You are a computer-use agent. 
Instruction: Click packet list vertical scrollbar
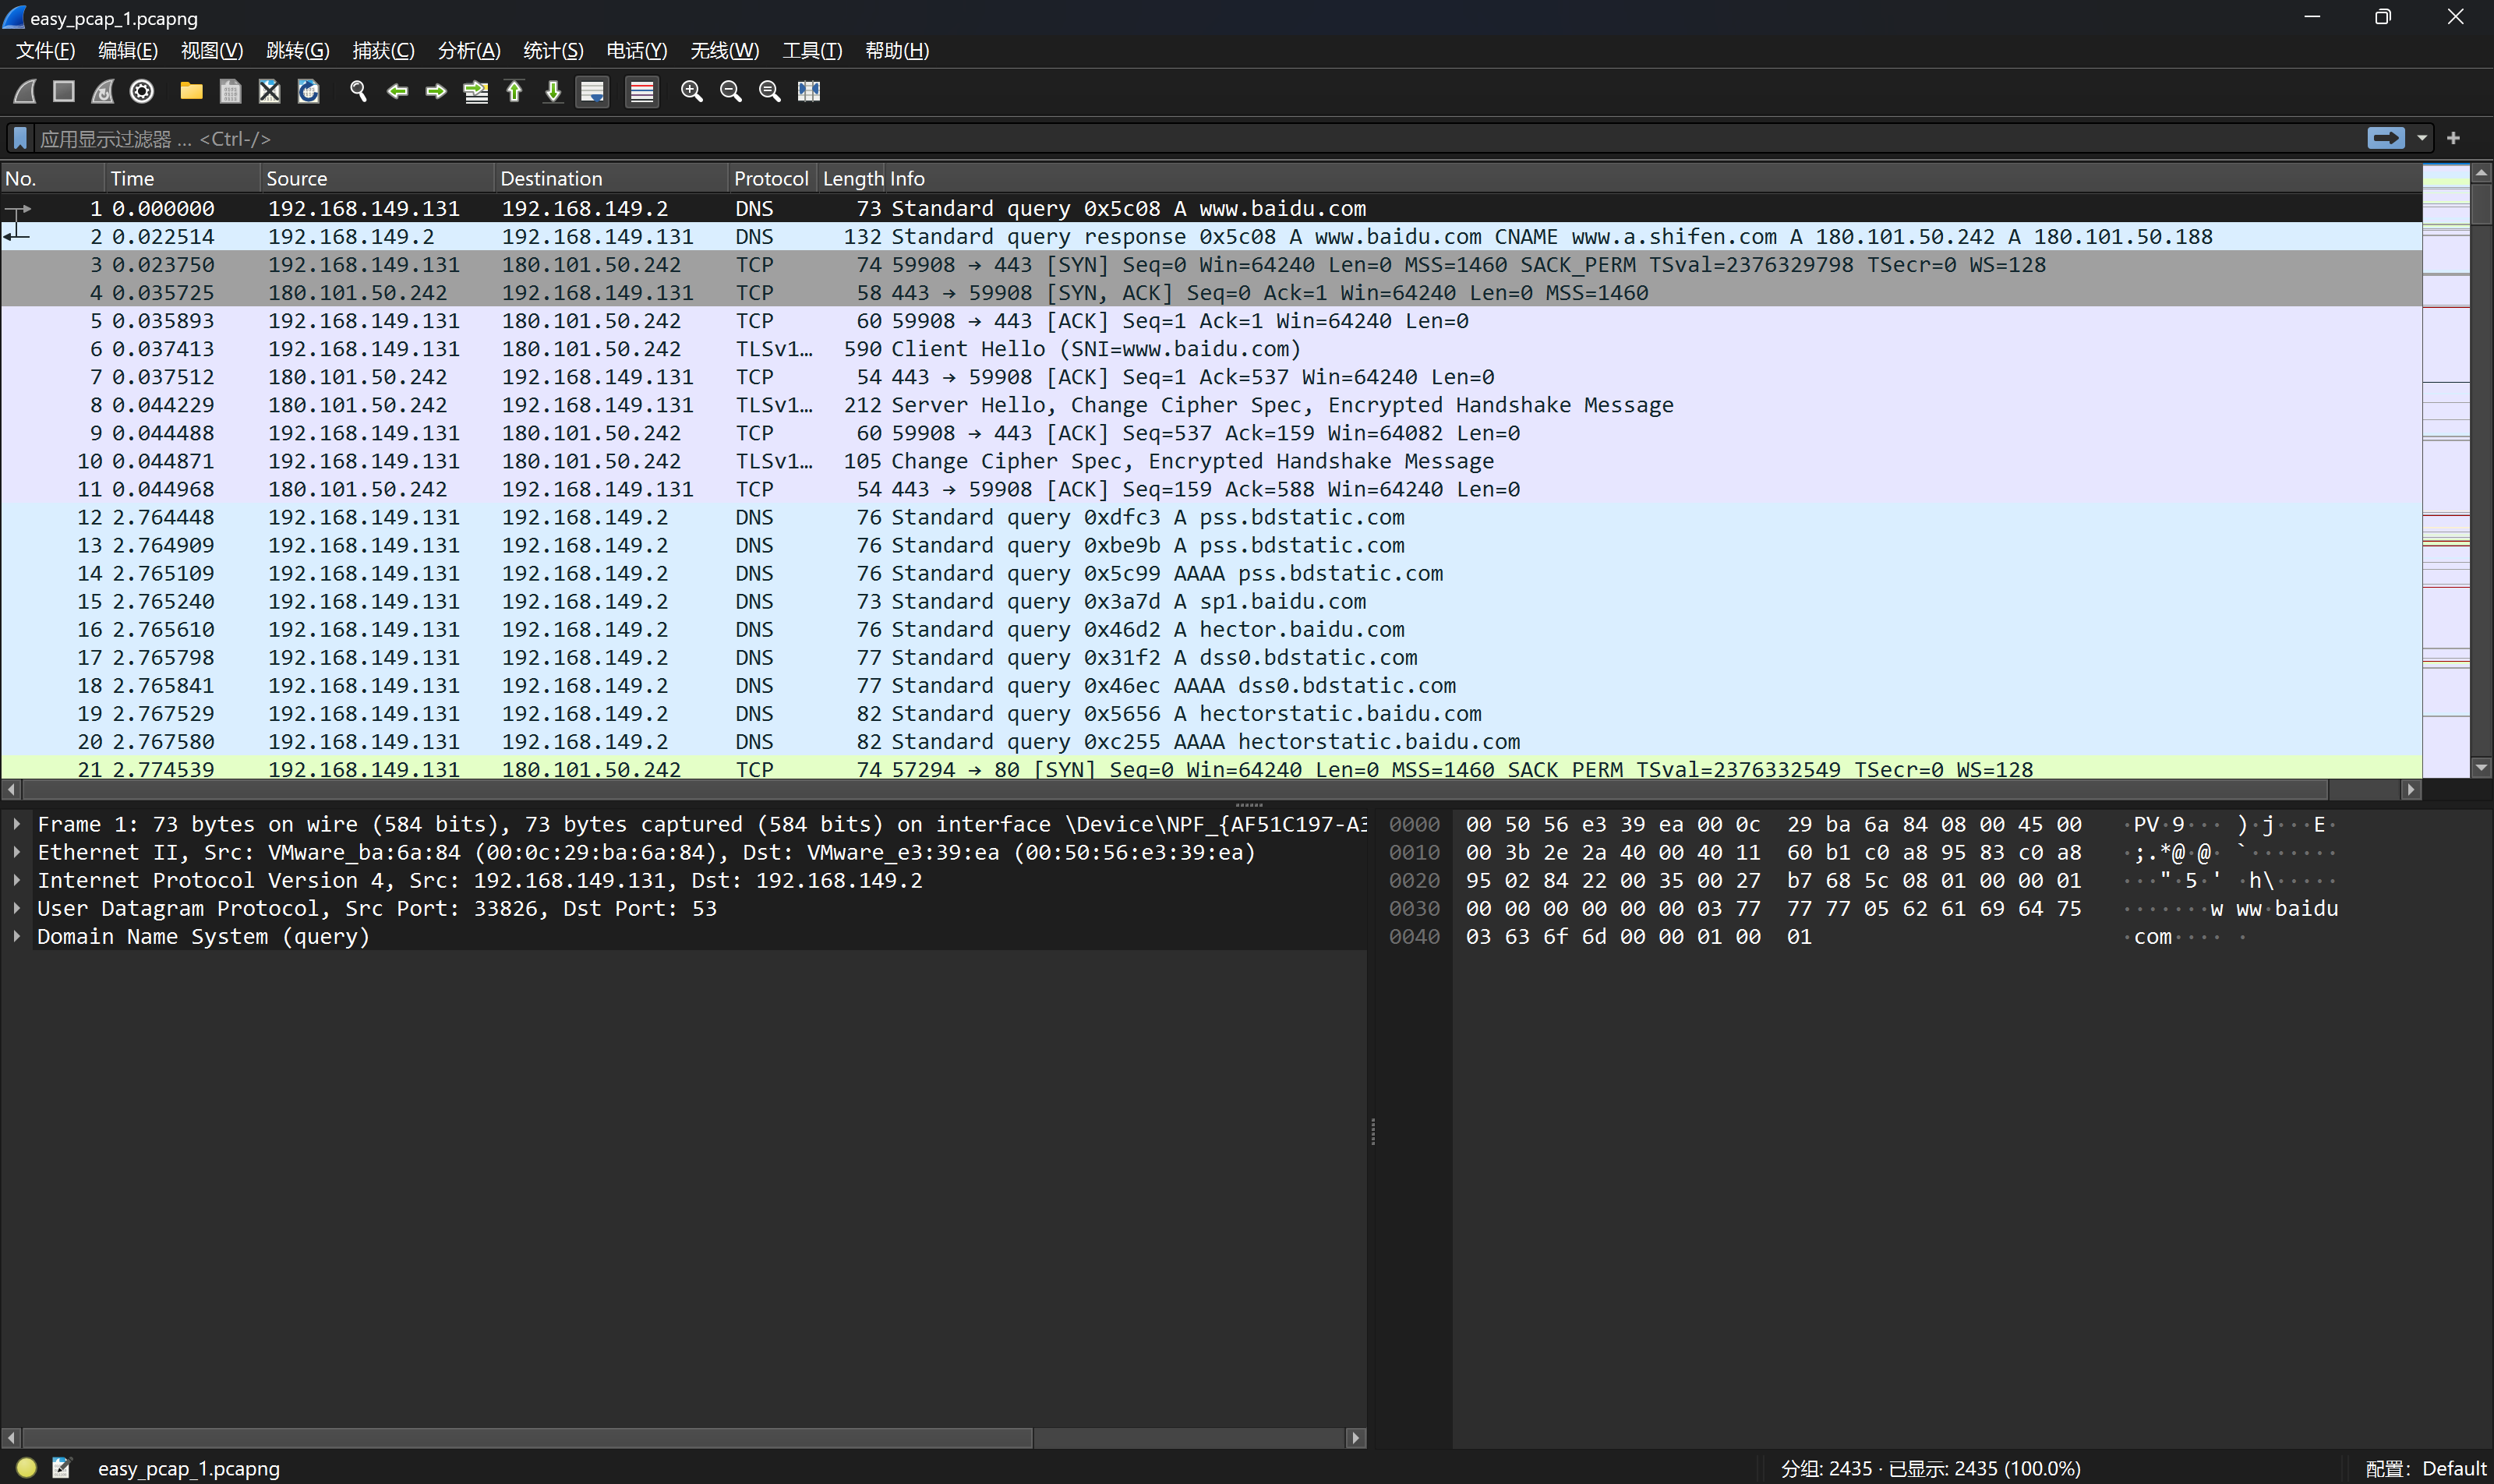pyautogui.click(x=2481, y=470)
